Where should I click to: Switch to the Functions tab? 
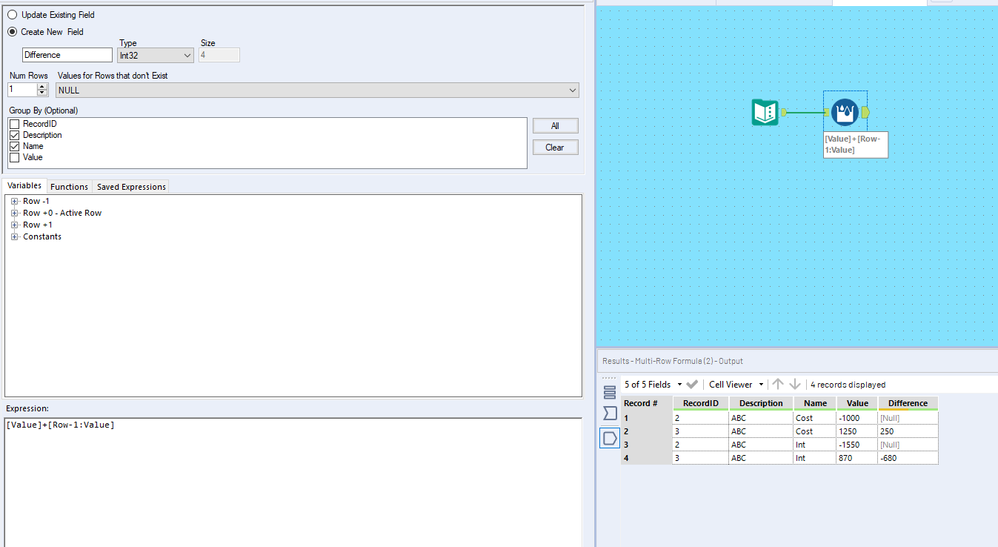pos(69,187)
